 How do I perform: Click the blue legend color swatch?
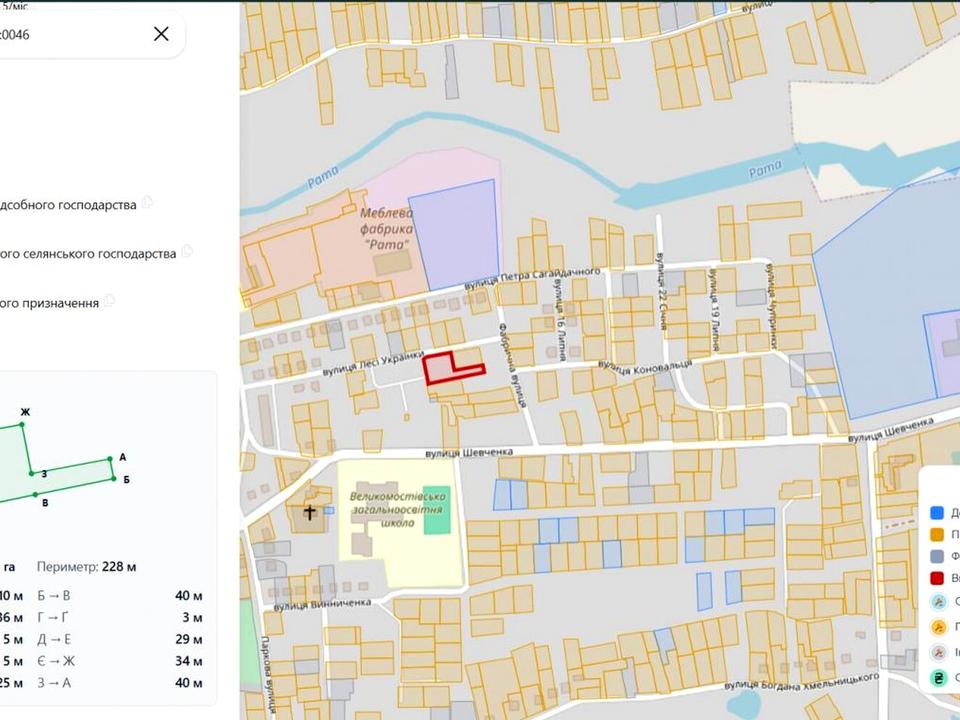click(x=937, y=512)
